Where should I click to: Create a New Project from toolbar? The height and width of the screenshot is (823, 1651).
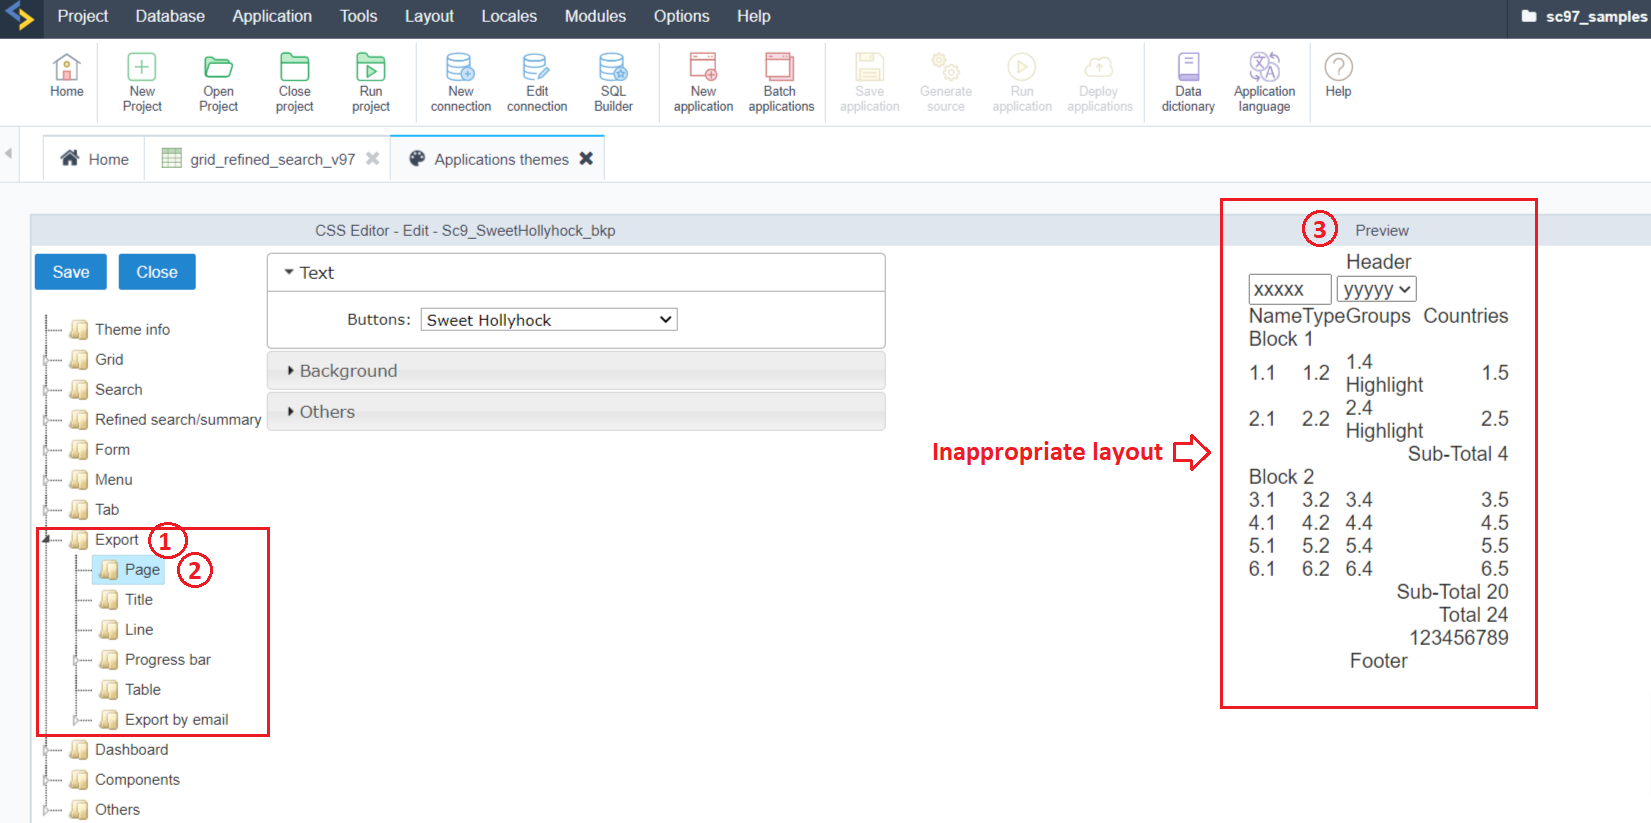[x=142, y=83]
